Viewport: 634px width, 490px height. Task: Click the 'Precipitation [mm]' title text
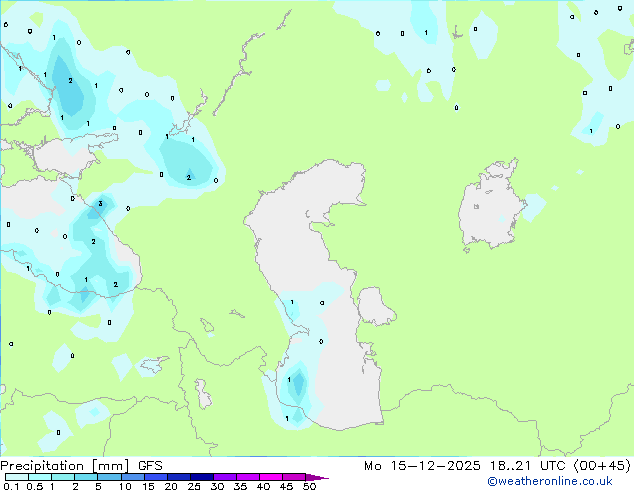pyautogui.click(x=65, y=466)
